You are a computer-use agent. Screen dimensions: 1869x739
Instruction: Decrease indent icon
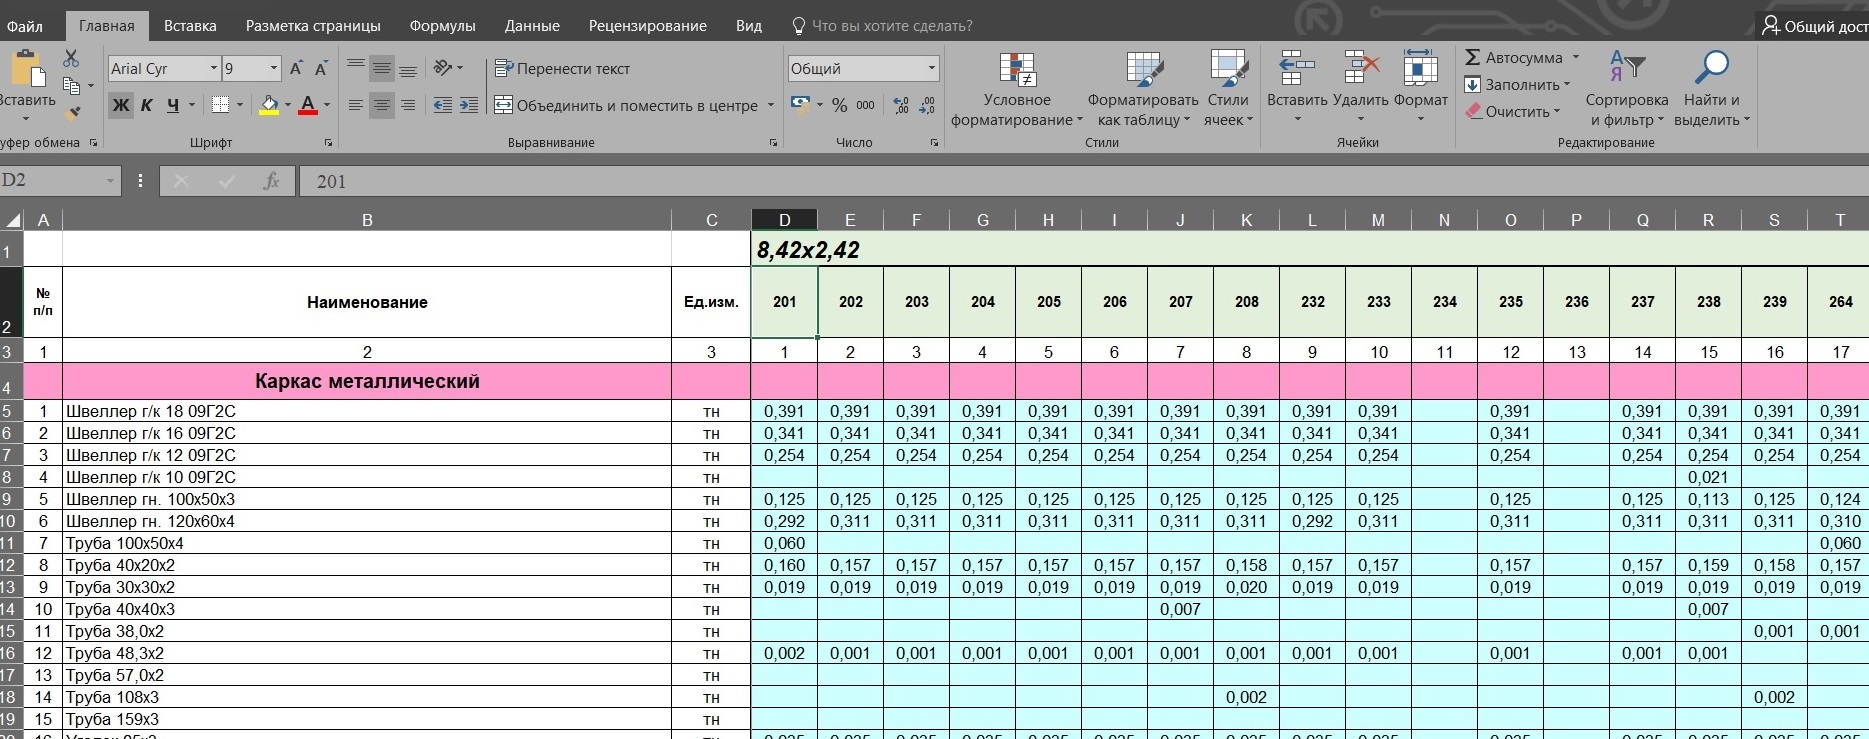[x=443, y=105]
